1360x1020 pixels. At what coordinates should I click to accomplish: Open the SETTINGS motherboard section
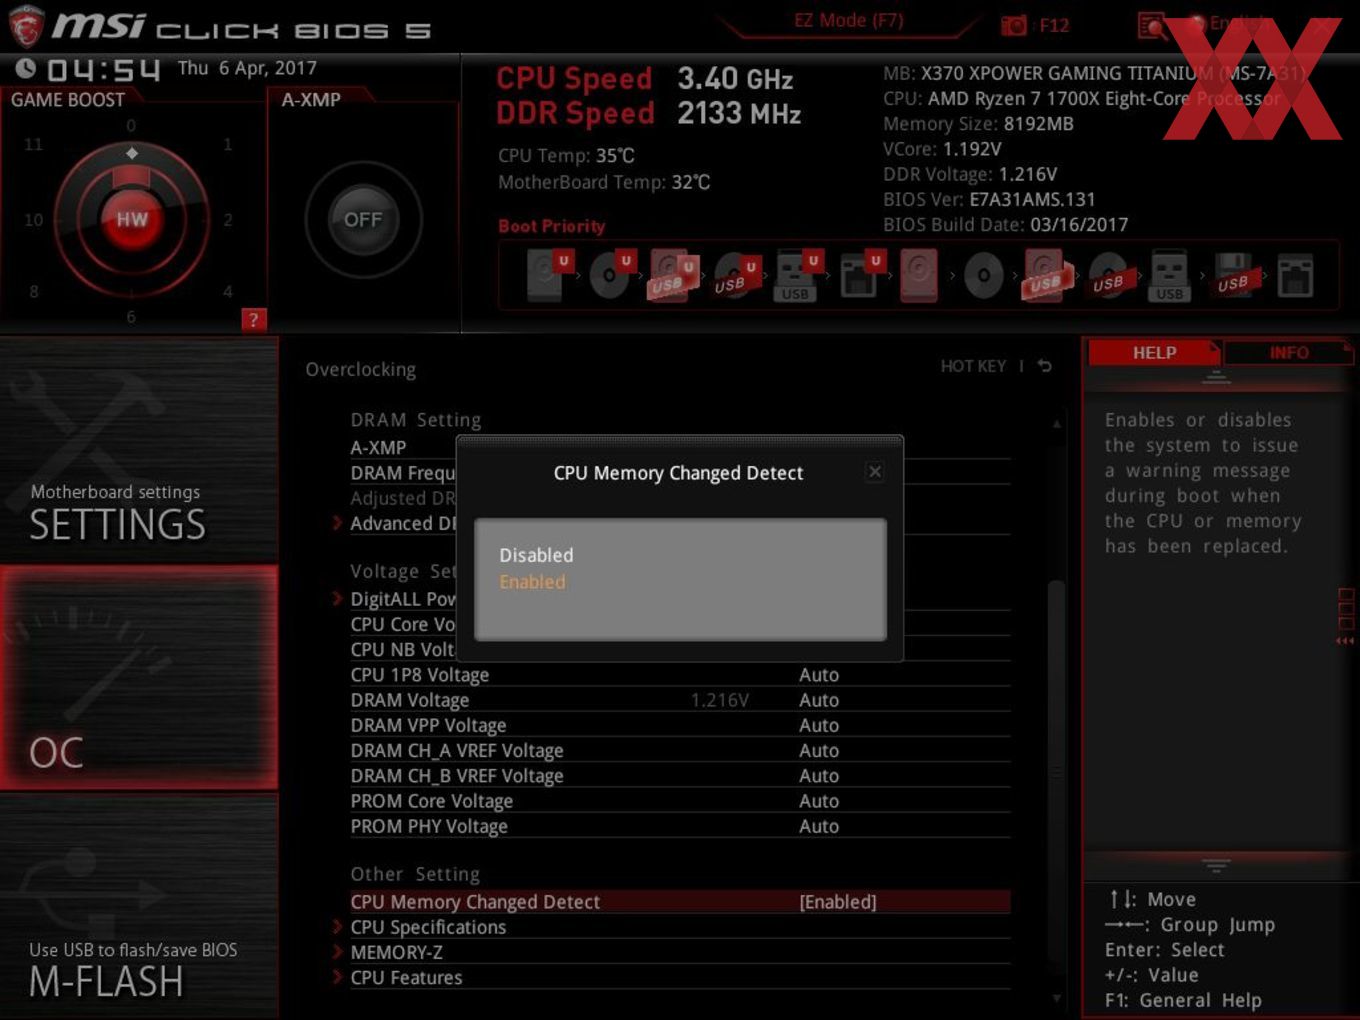(140, 450)
